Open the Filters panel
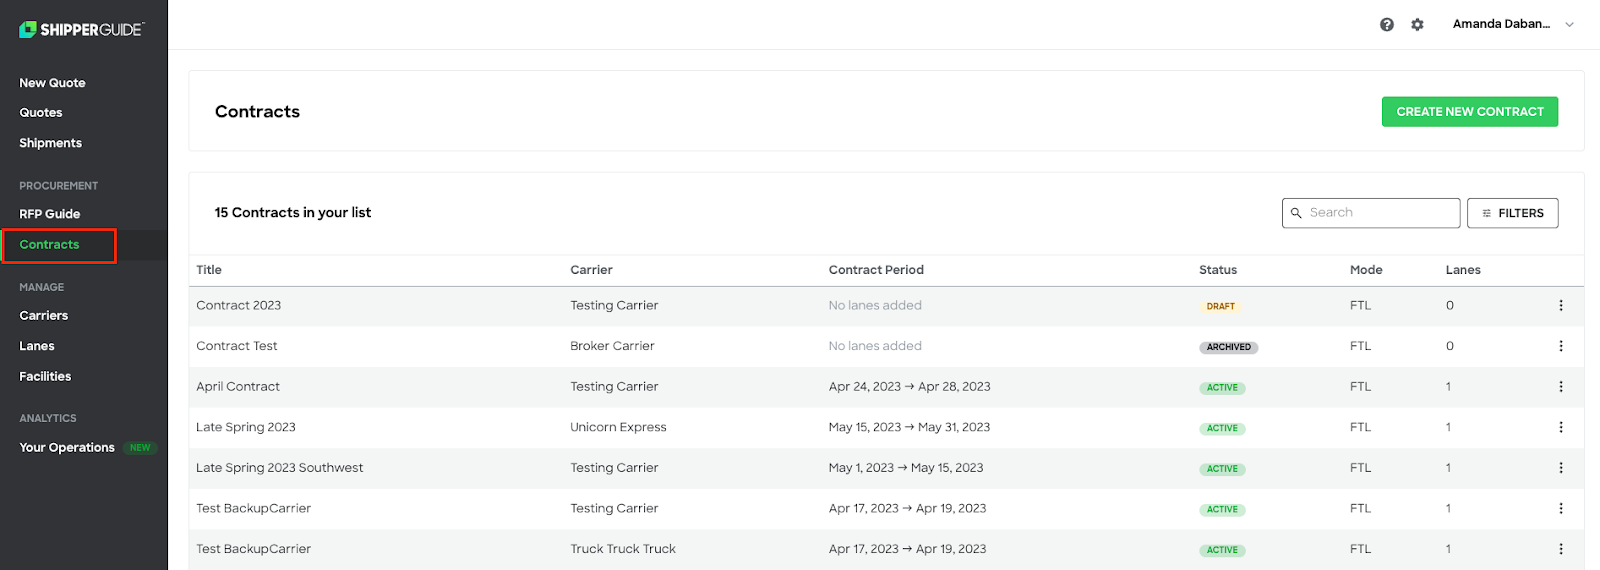1600x570 pixels. coord(1512,213)
